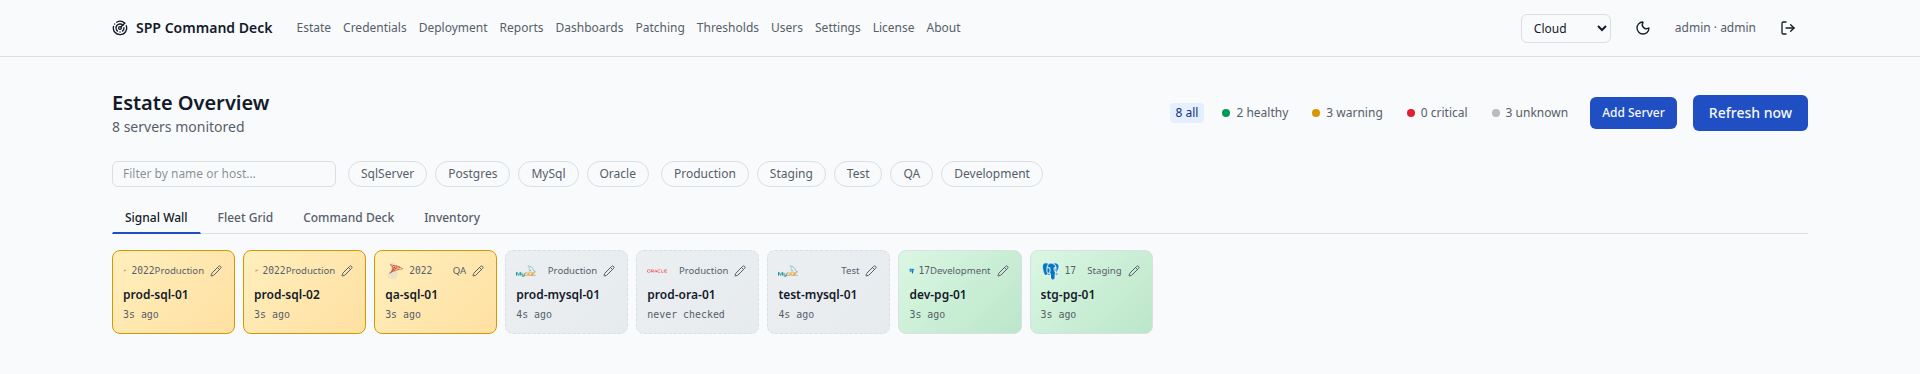
Task: Click the Refresh now button
Action: click(1750, 113)
